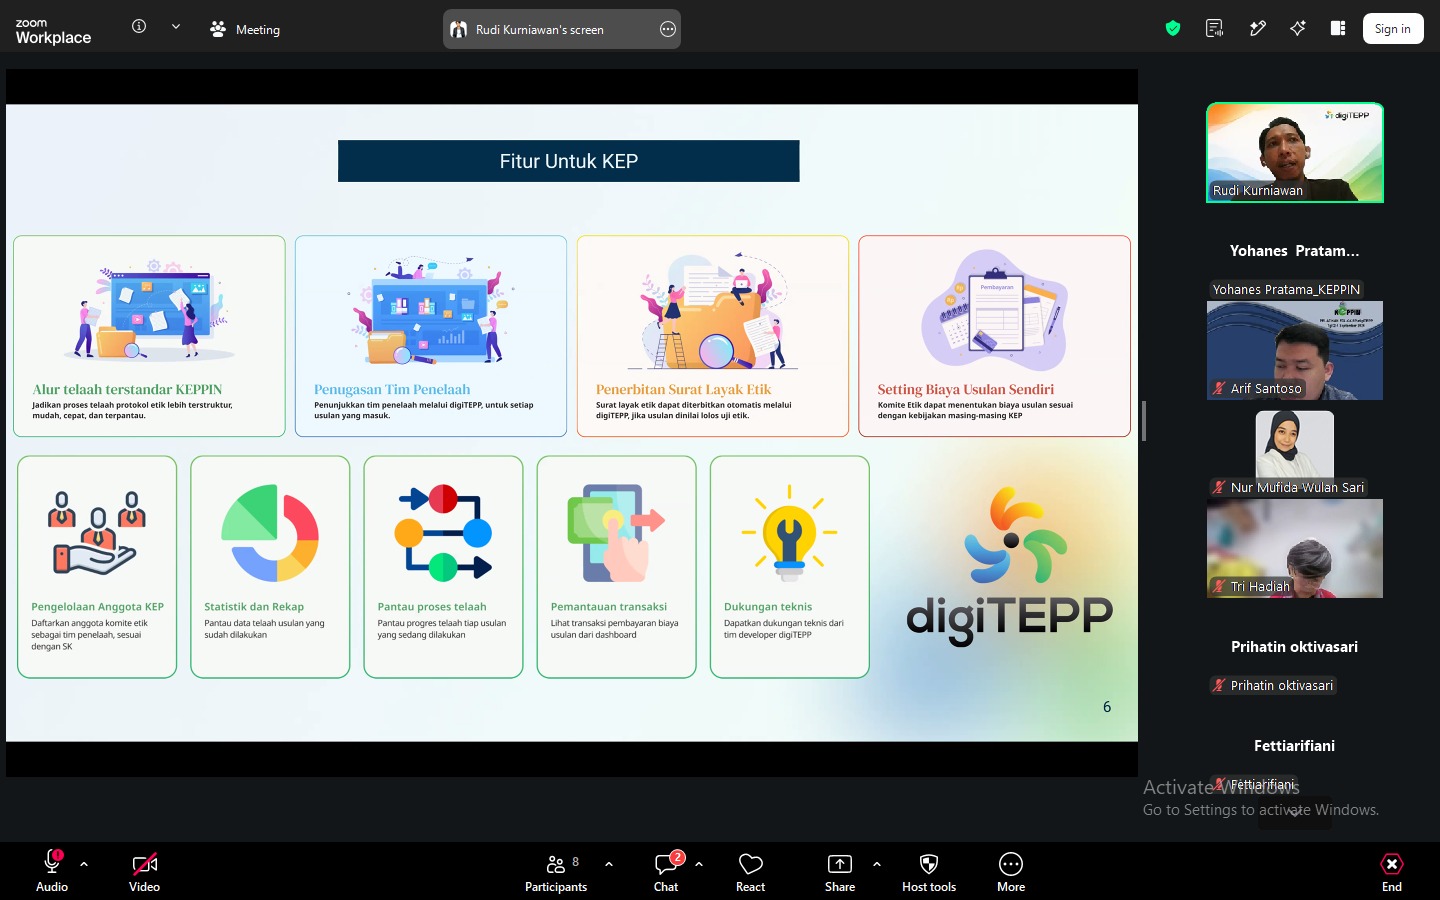Select Rudi Kurniawan's video thumbnail
Screen dimensions: 1440x900
[x=1295, y=153]
